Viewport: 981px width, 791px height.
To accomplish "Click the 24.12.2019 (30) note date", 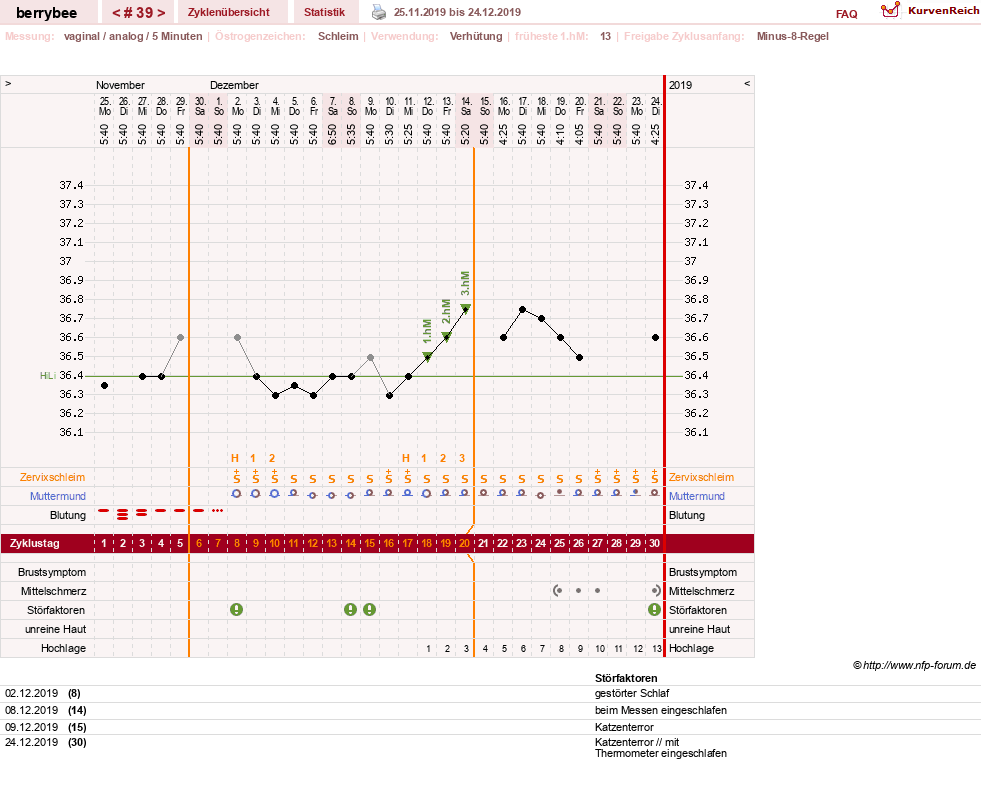I will pyautogui.click(x=46, y=742).
